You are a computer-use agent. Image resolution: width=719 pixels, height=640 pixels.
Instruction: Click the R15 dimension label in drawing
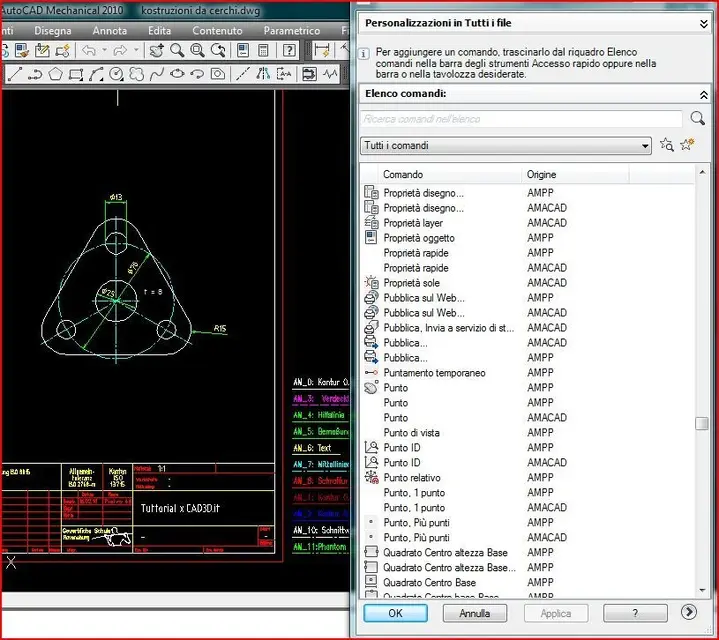coord(220,328)
